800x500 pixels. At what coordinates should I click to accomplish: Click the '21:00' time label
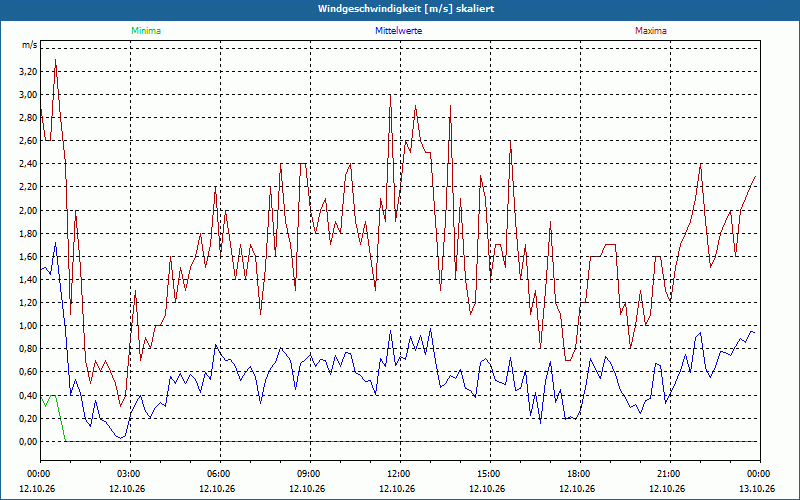[x=669, y=474]
